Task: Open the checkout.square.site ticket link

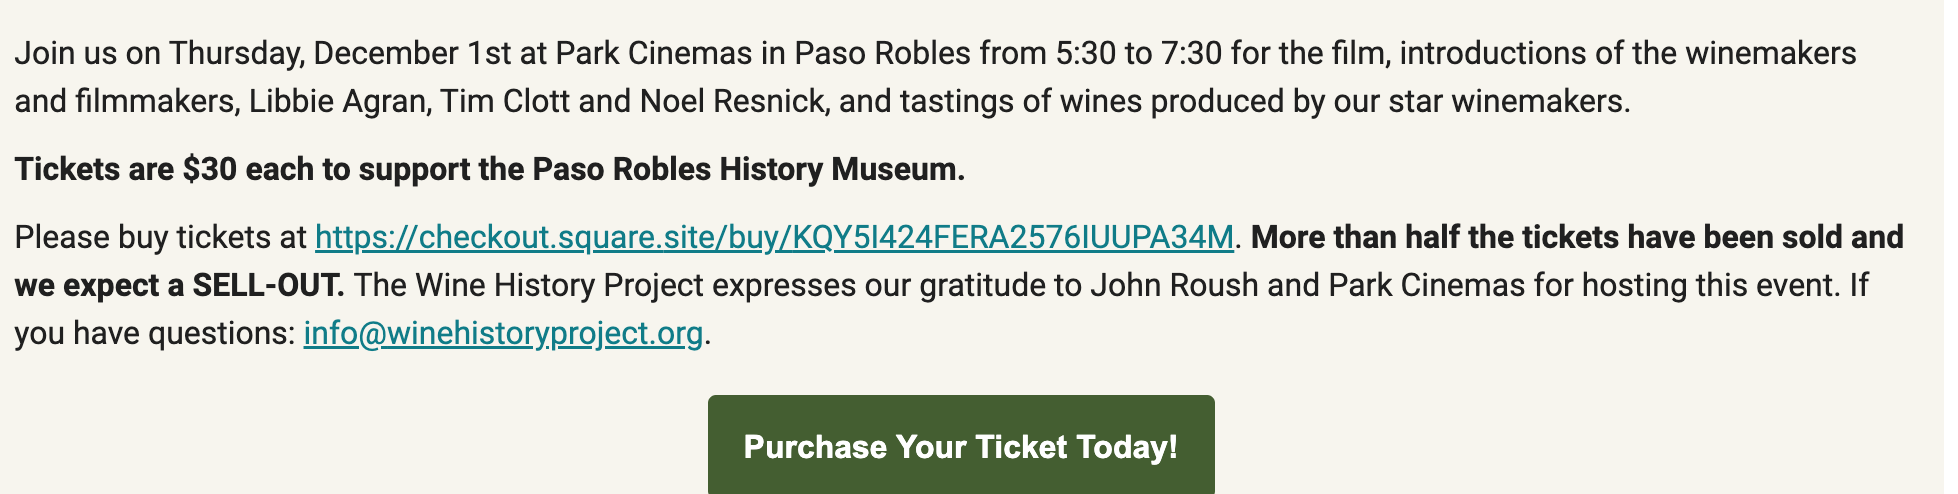Action: (774, 237)
